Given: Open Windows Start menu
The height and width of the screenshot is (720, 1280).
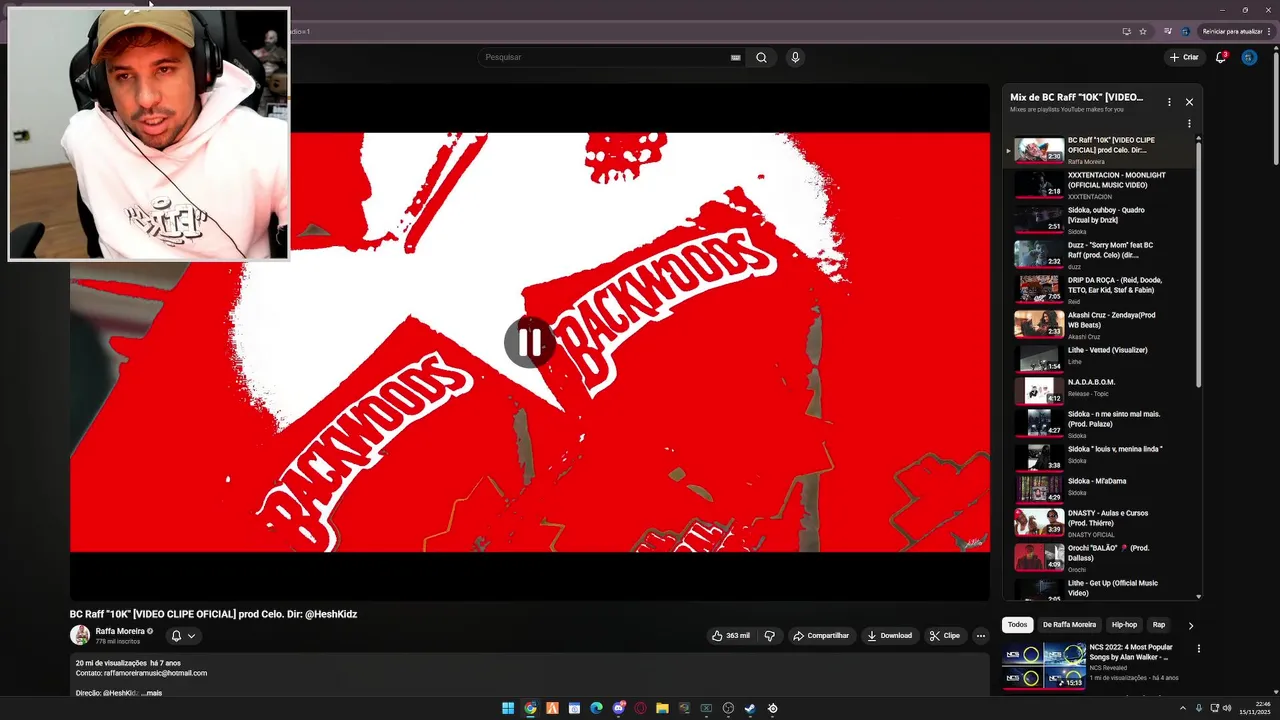Looking at the screenshot, I should pos(508,708).
